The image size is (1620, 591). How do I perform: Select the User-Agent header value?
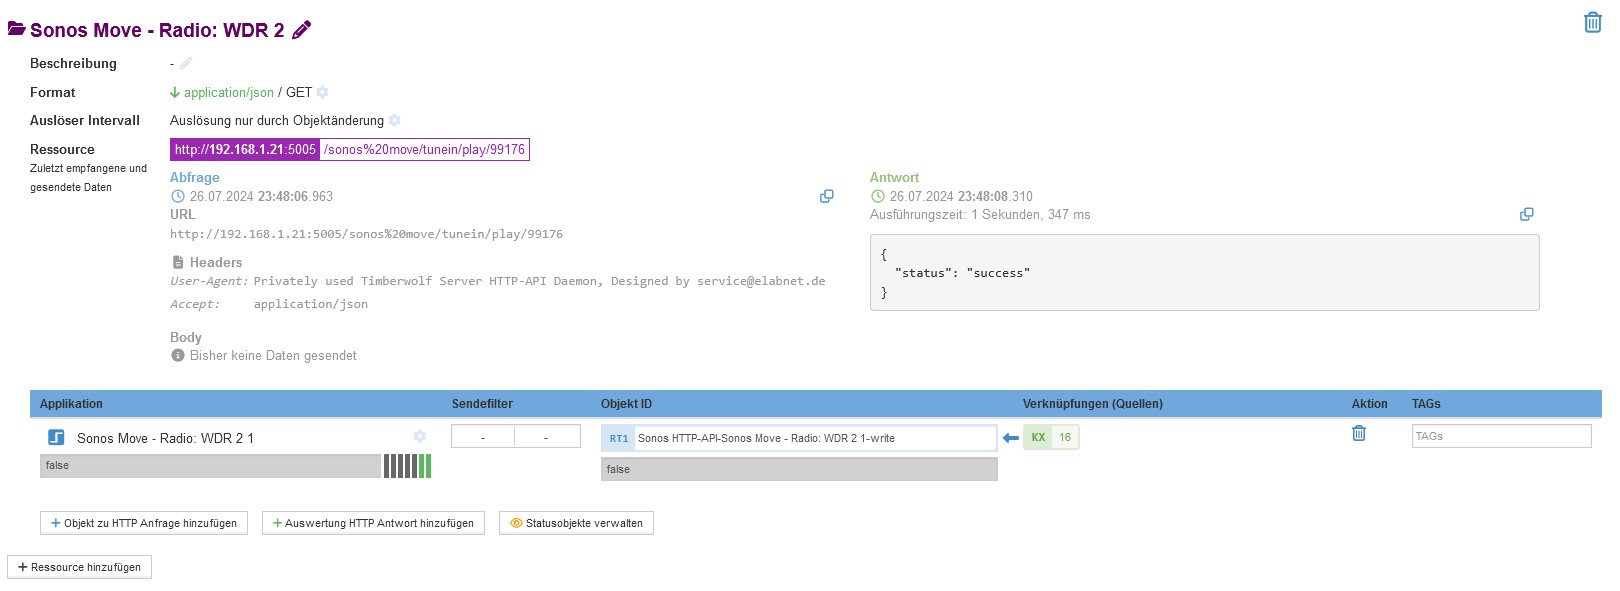(539, 281)
